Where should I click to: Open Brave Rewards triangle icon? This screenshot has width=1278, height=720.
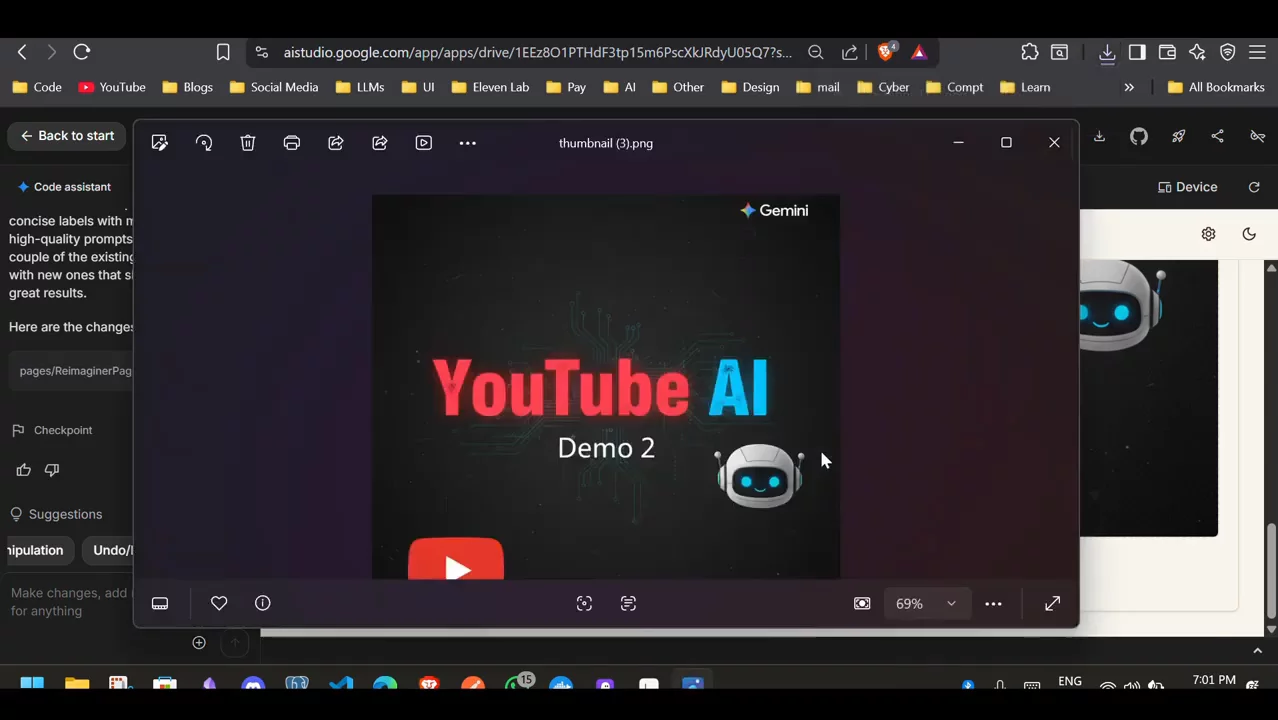(x=919, y=52)
